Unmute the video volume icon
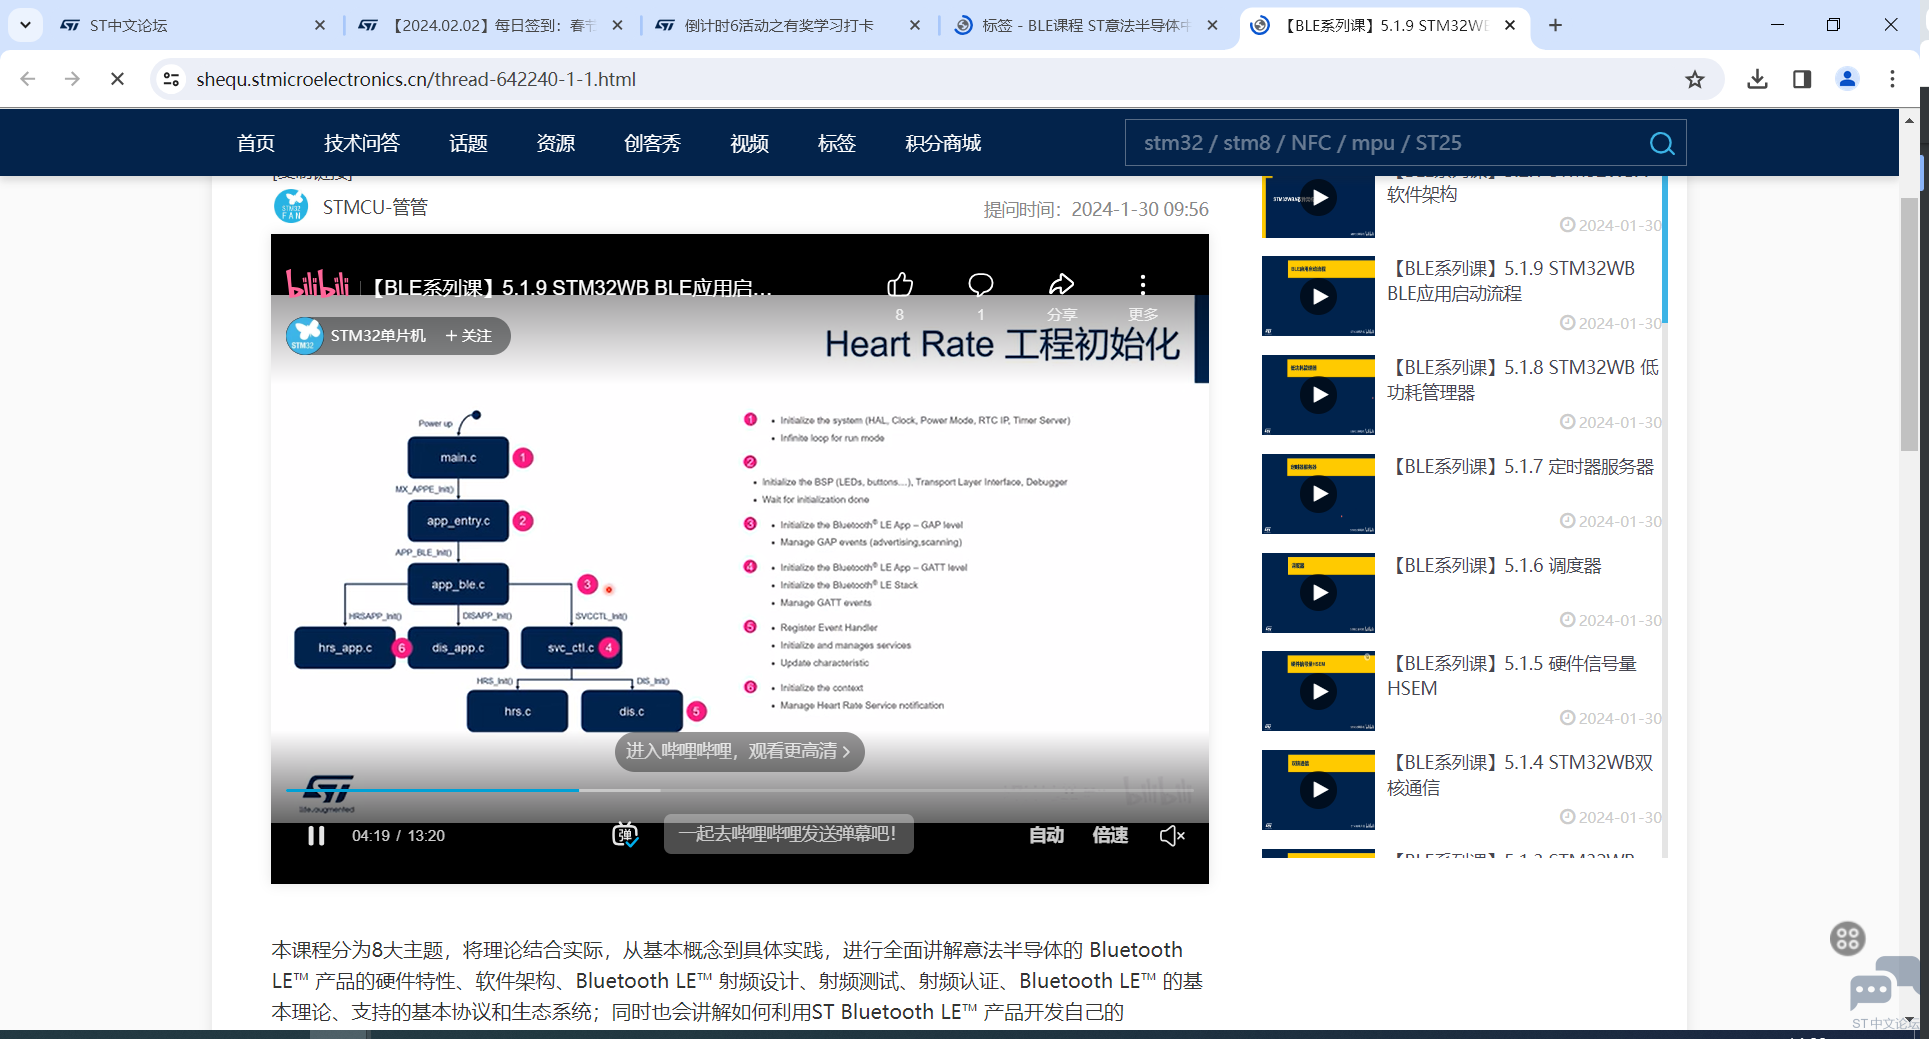 [1172, 835]
